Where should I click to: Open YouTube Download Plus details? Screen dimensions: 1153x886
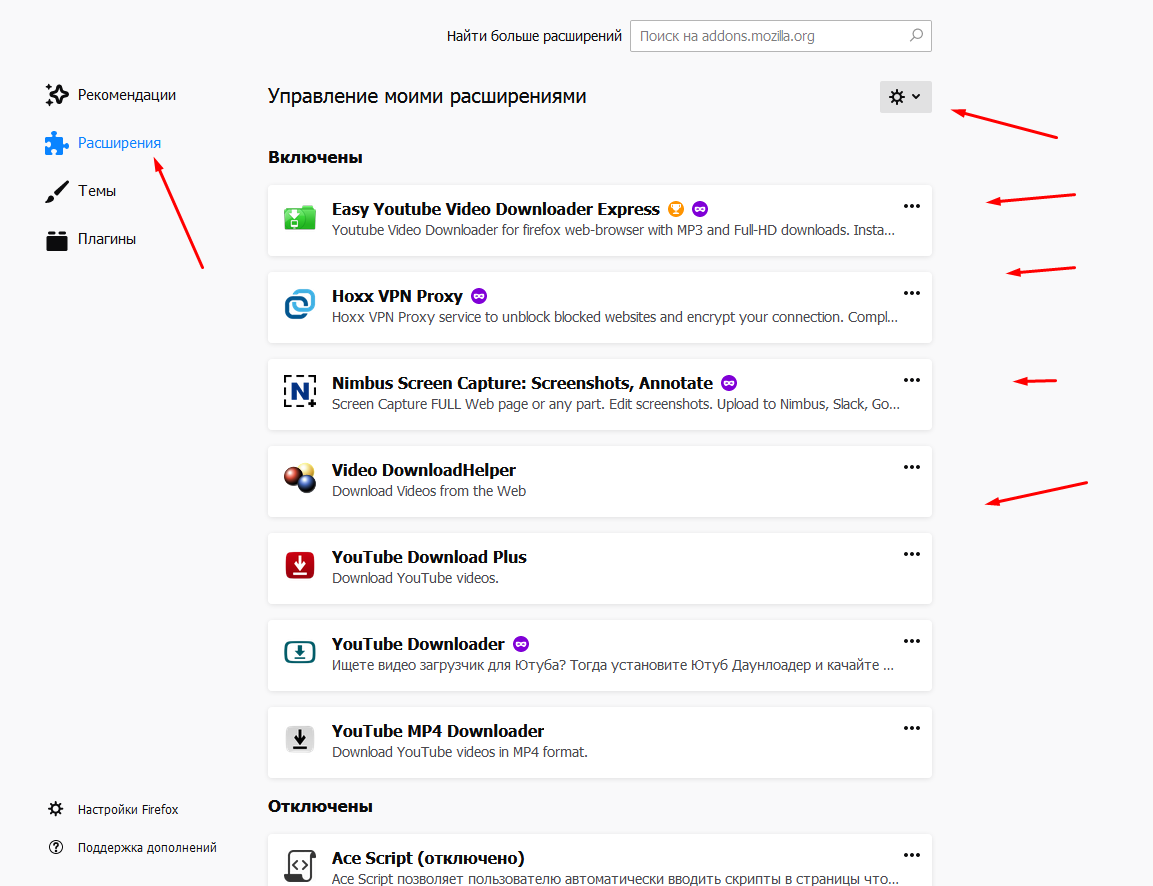click(429, 557)
